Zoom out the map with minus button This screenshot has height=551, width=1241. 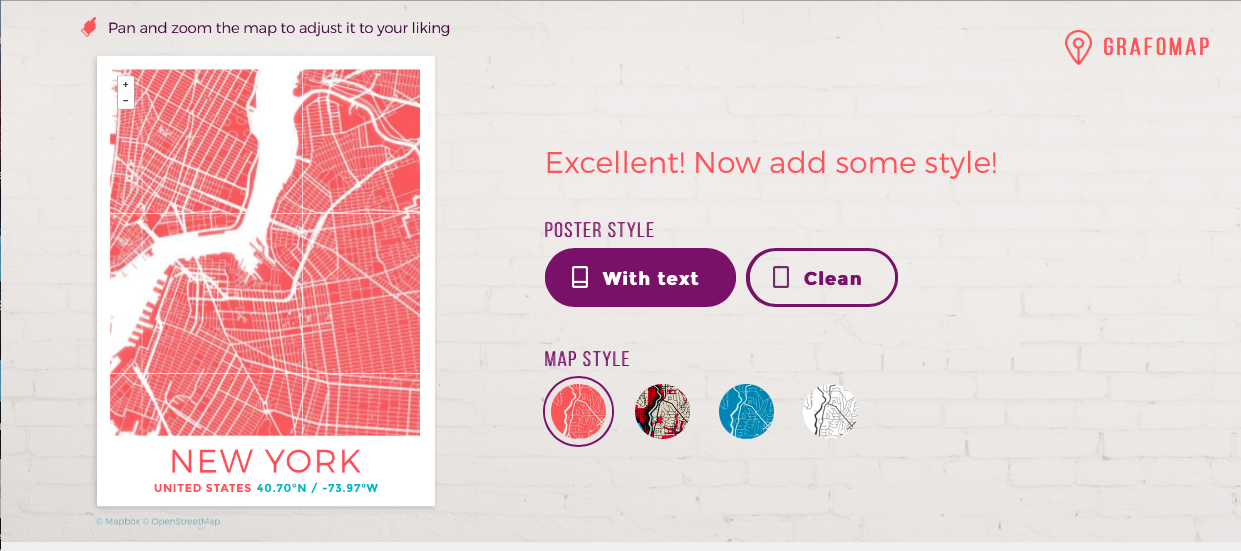click(125, 101)
